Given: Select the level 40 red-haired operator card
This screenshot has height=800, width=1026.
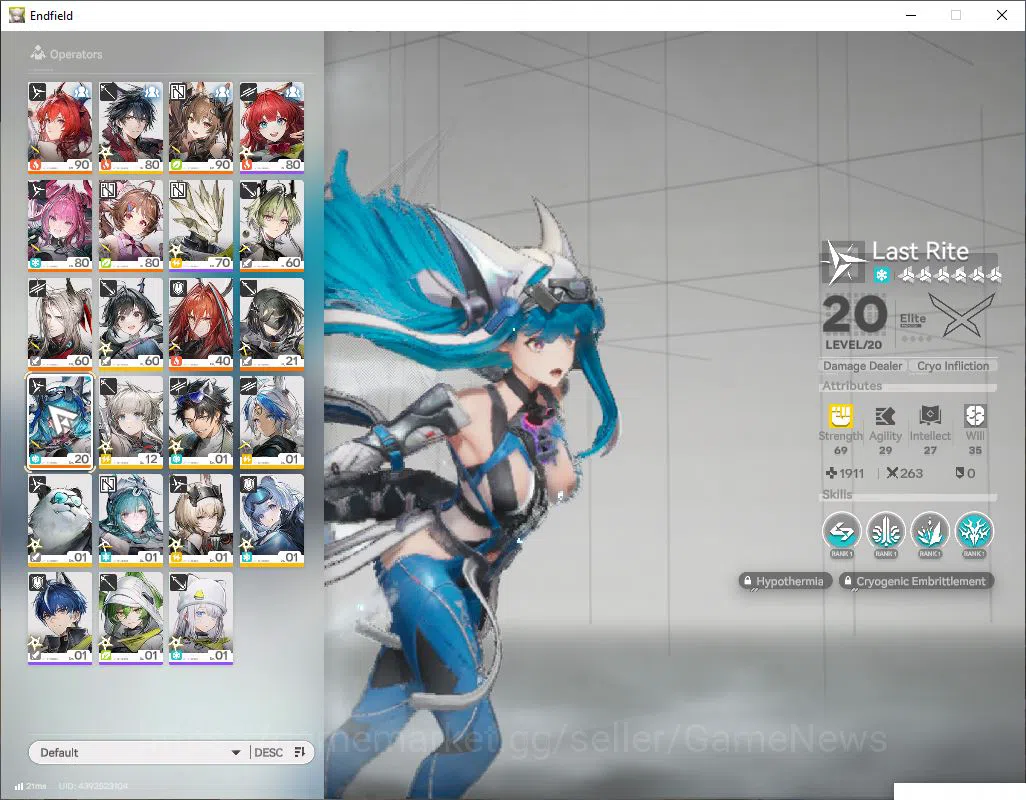Looking at the screenshot, I should [201, 324].
